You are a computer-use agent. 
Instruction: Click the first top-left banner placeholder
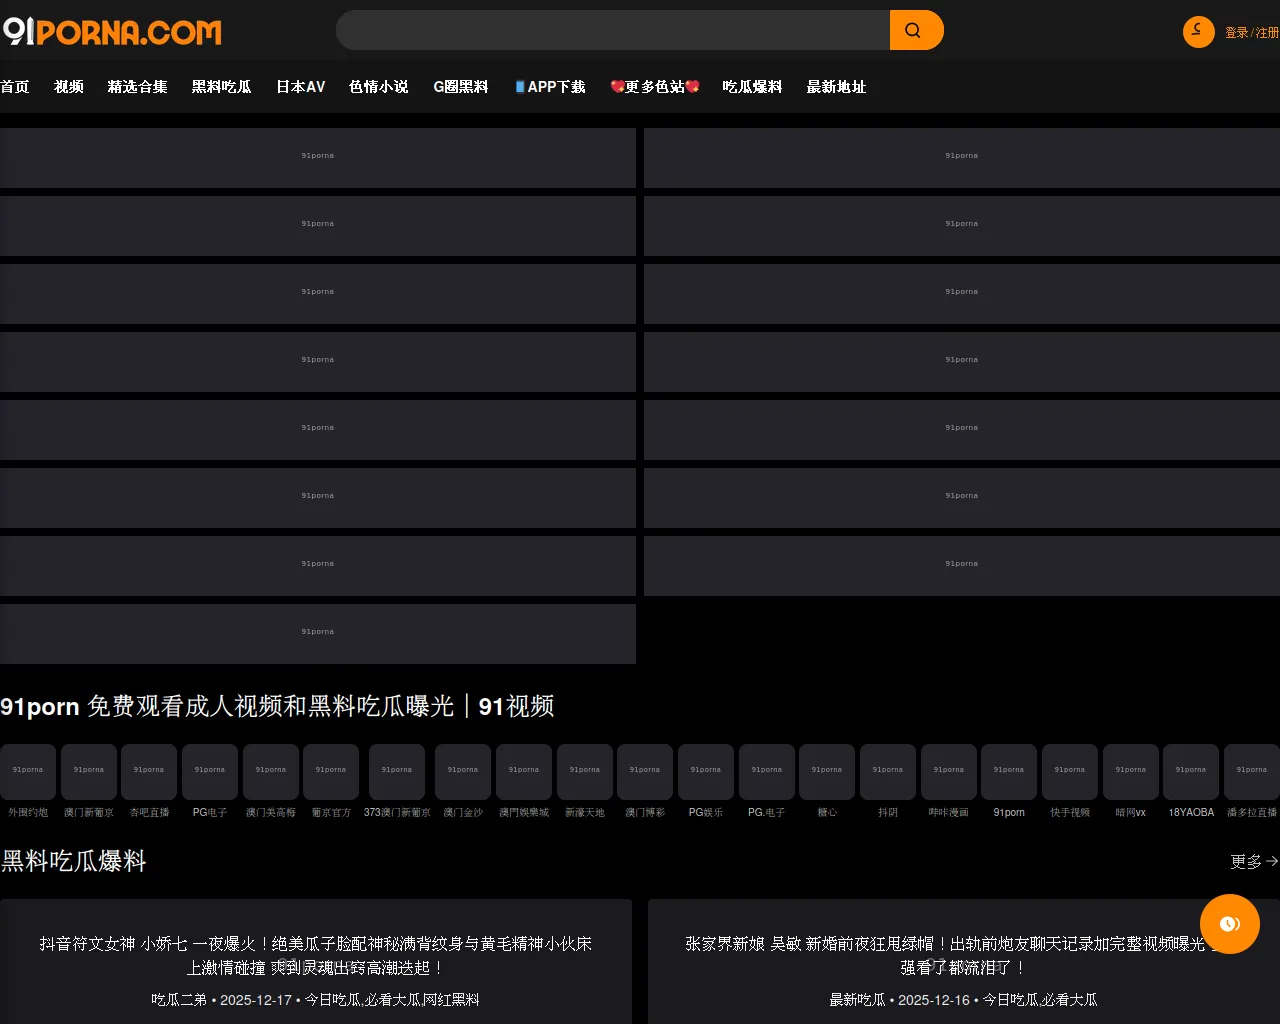[318, 157]
